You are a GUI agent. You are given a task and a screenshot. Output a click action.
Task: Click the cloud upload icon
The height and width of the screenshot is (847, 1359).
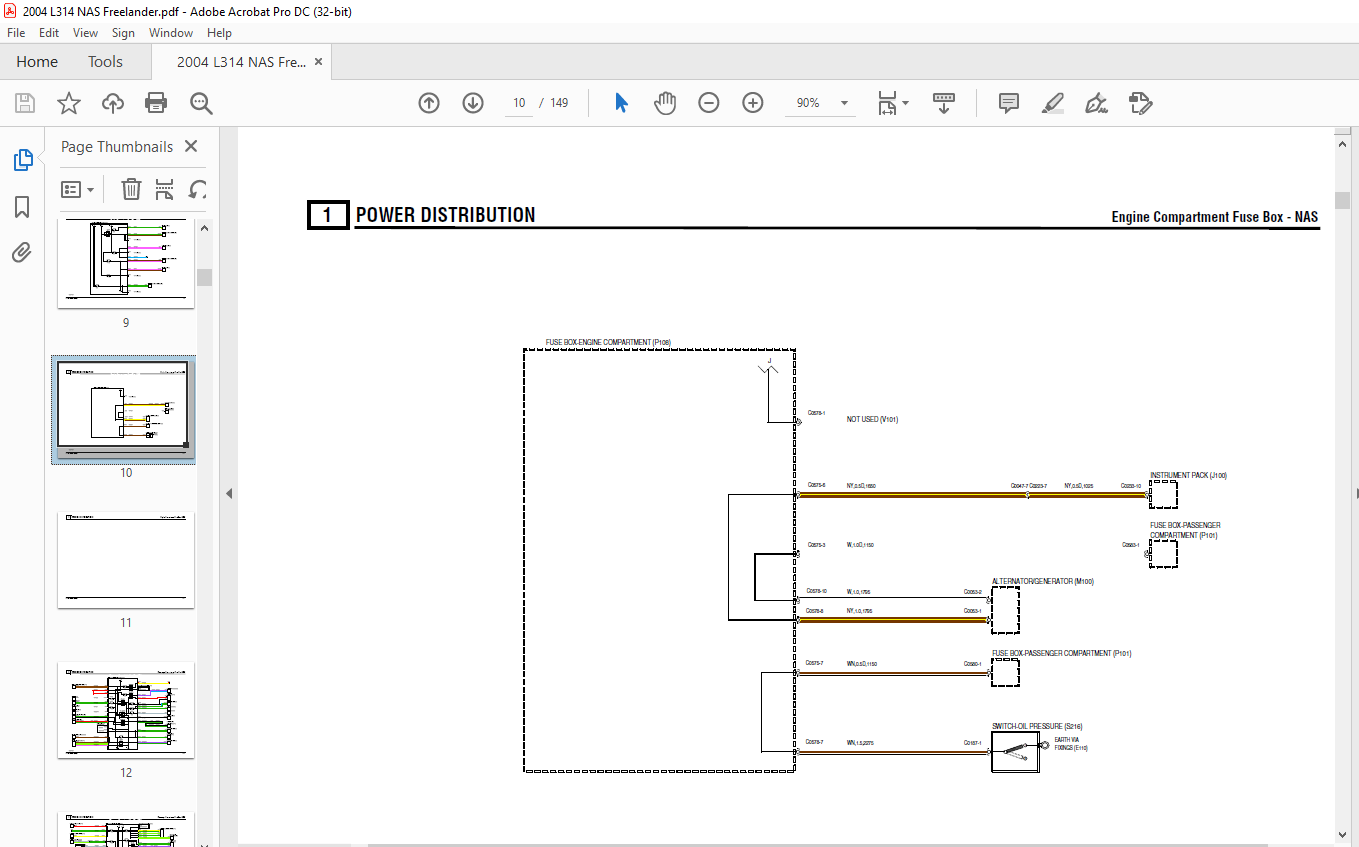[x=113, y=103]
